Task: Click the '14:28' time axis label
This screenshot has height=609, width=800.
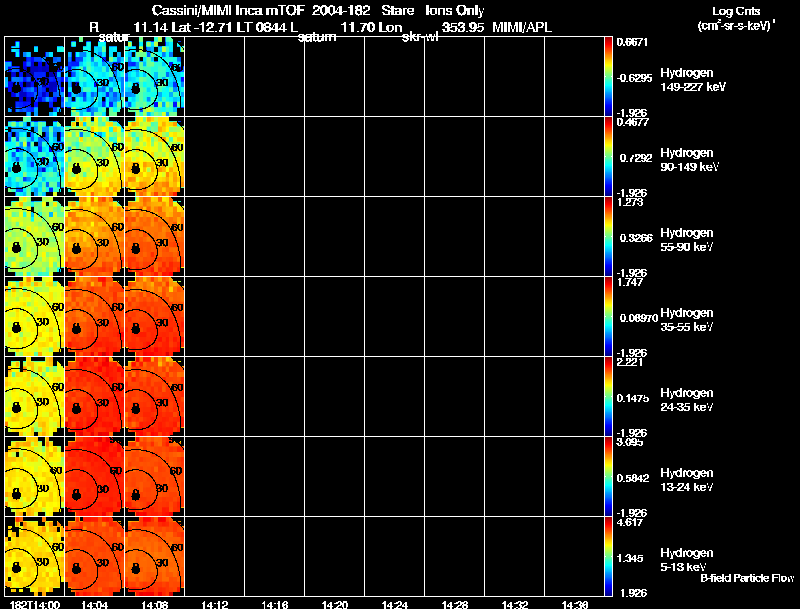Action: click(455, 605)
